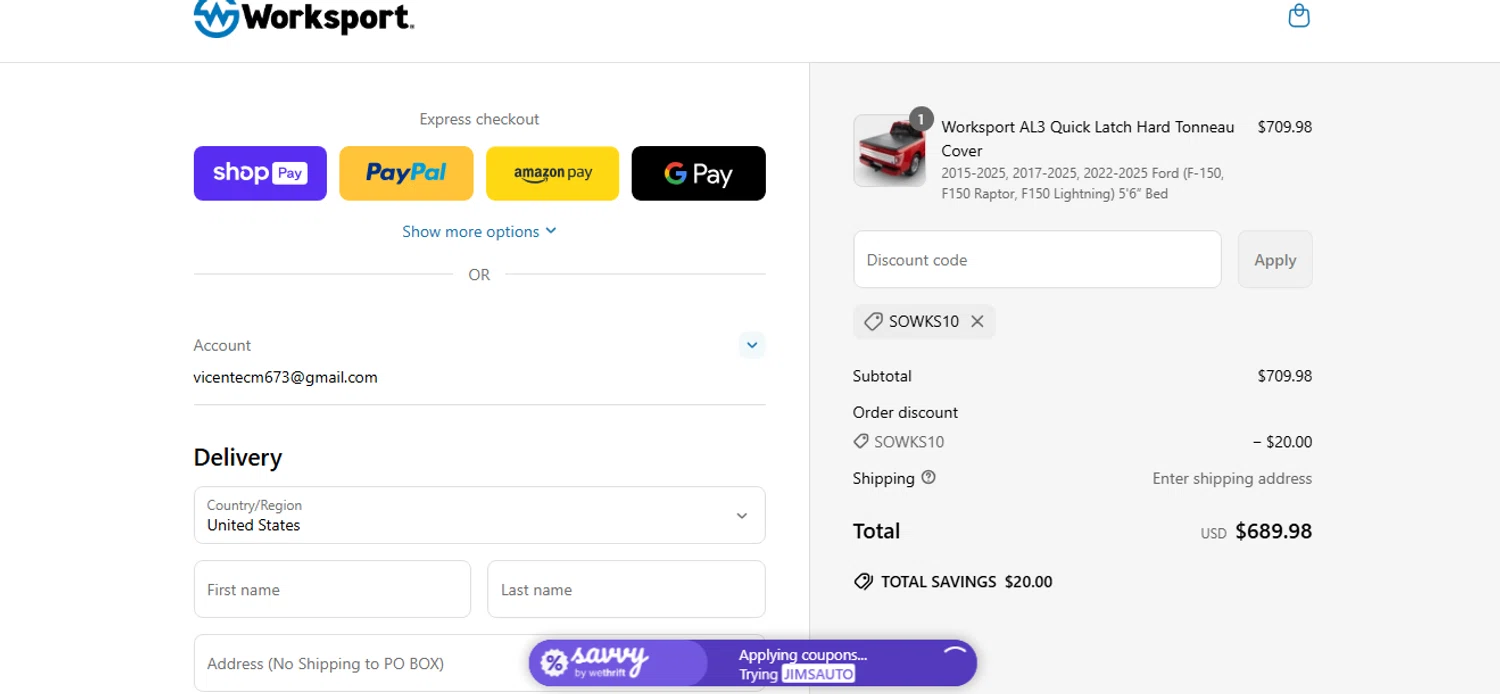The width and height of the screenshot is (1500, 694).
Task: Pay with Shop Pay
Action: pos(260,173)
